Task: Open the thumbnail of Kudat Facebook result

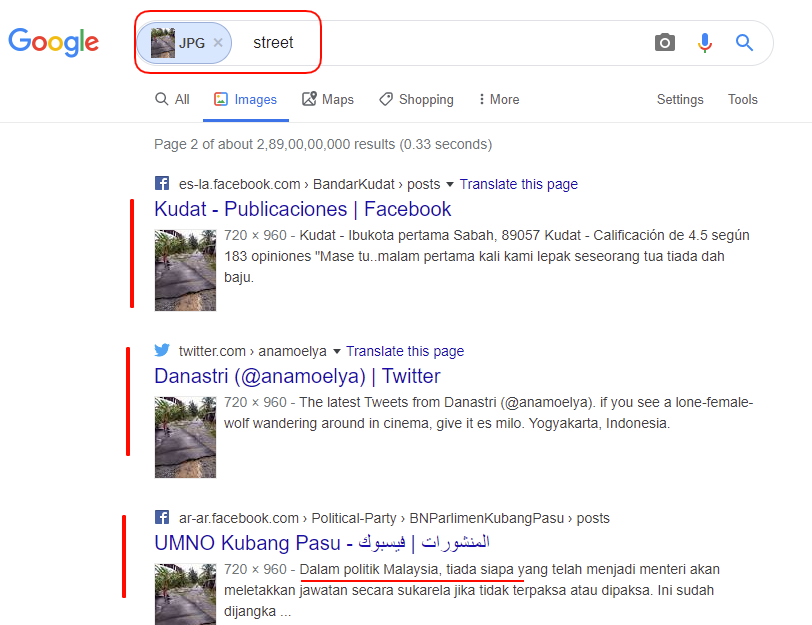Action: point(185,270)
